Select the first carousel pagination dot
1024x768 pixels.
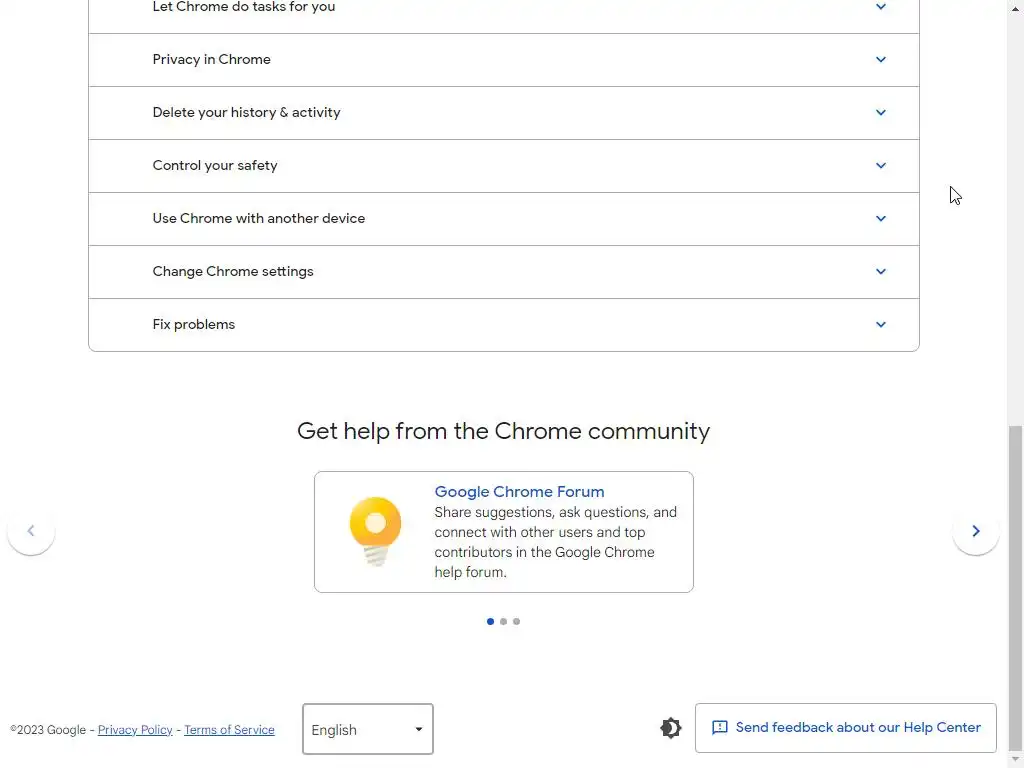click(x=490, y=622)
